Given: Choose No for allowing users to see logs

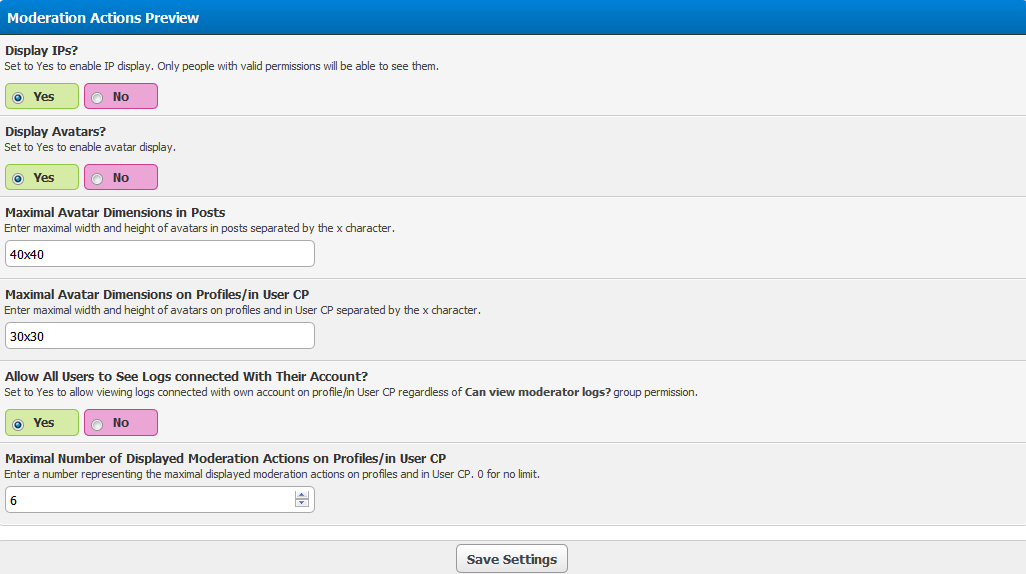Looking at the screenshot, I should (98, 423).
